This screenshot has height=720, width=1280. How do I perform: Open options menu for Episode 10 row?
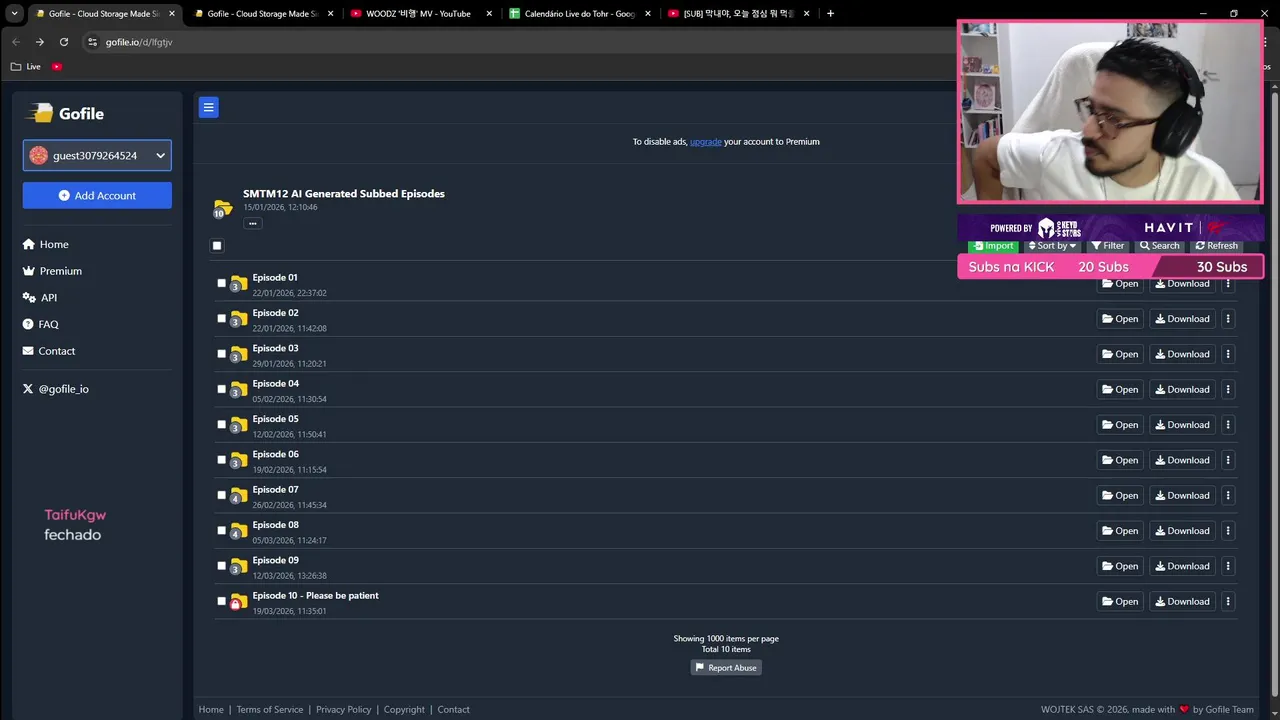(1228, 601)
